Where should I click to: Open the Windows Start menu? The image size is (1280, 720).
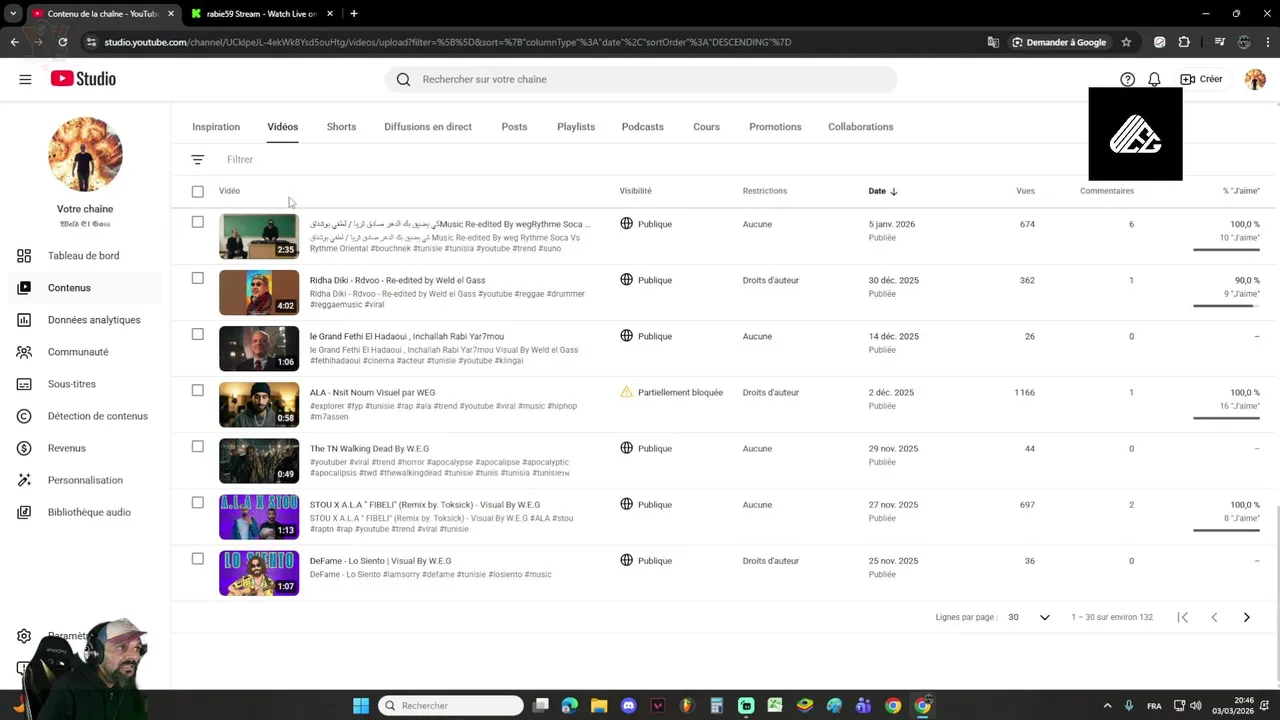[361, 706]
